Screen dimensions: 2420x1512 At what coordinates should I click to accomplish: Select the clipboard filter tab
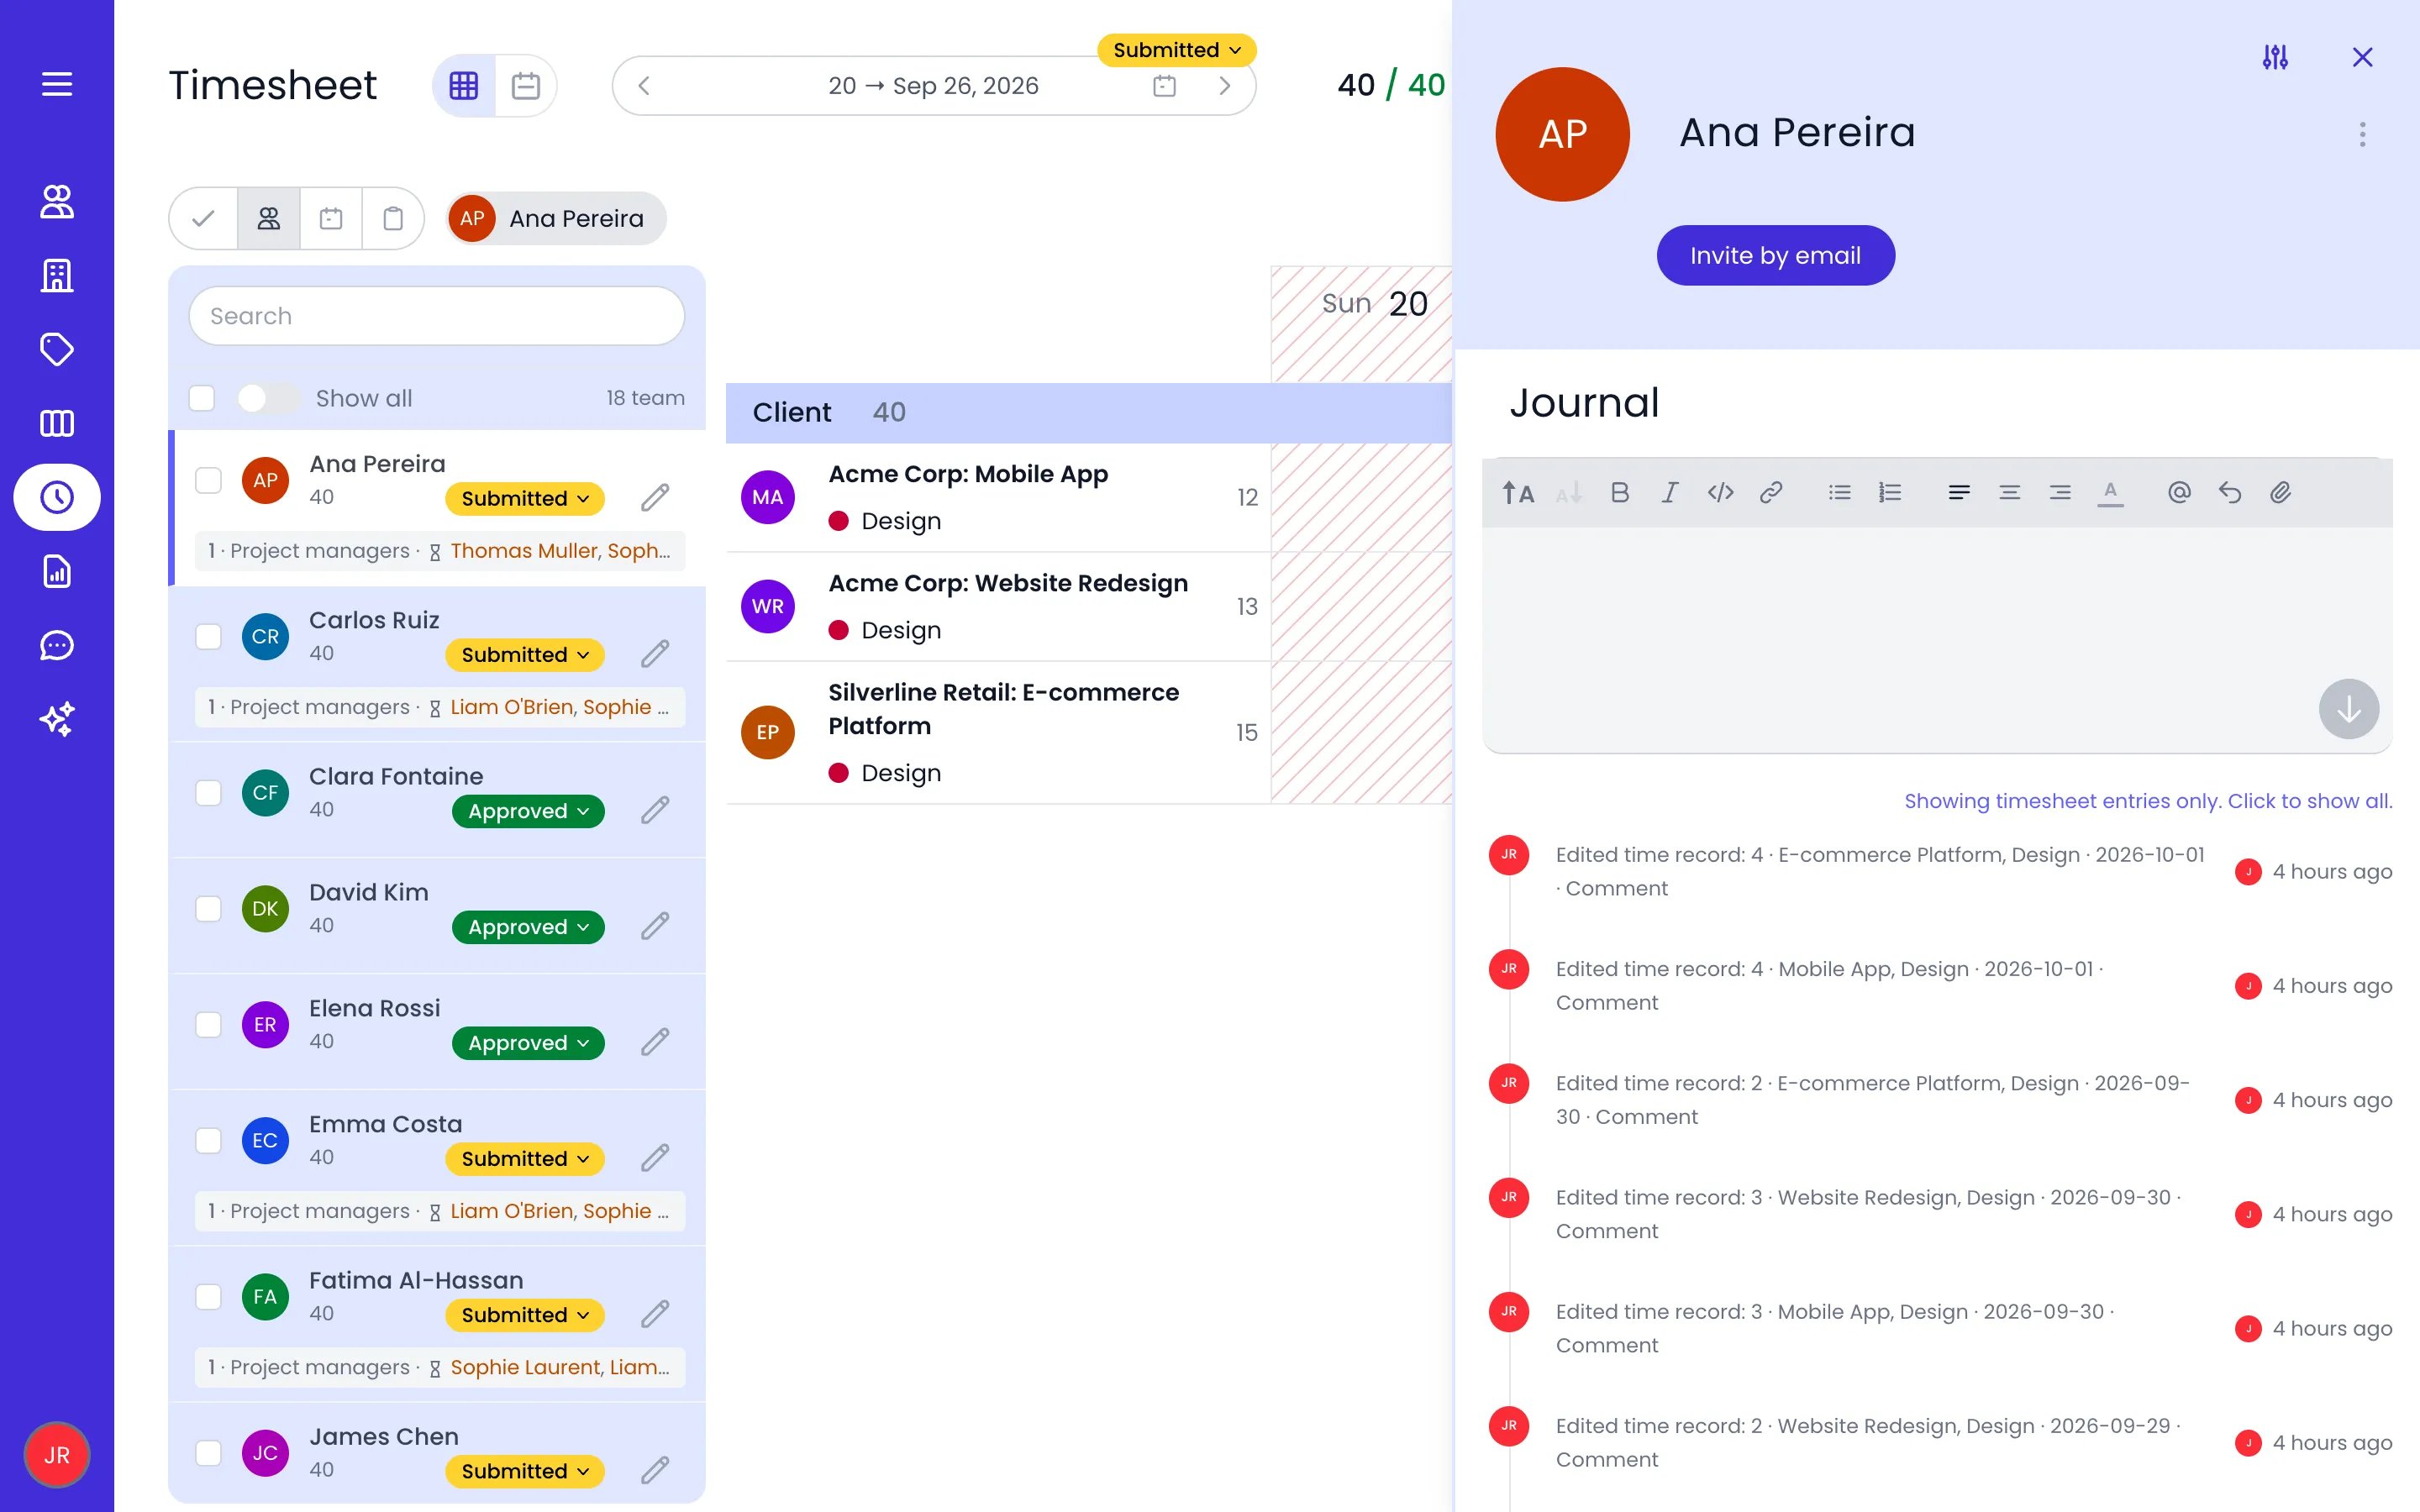click(393, 218)
